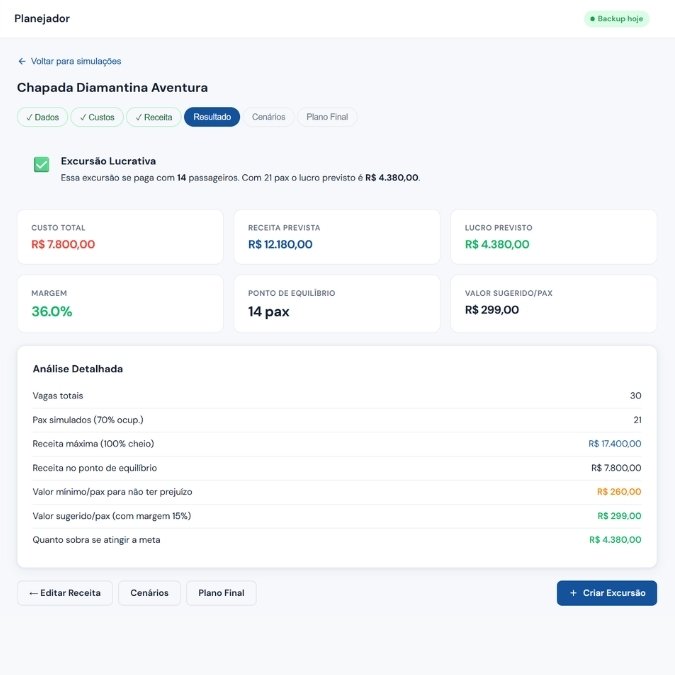Click the bottom Cenários button

pos(149,593)
